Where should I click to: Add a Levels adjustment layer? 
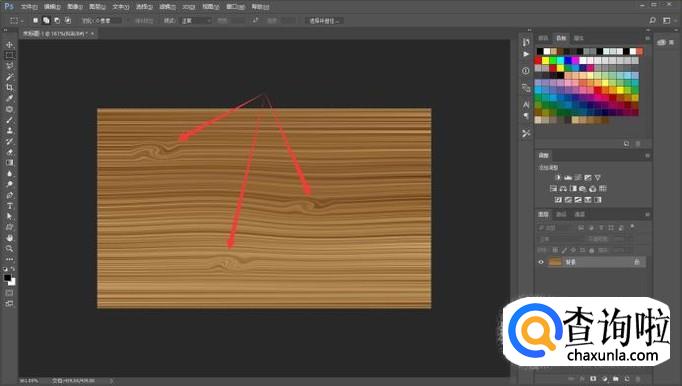coord(568,178)
